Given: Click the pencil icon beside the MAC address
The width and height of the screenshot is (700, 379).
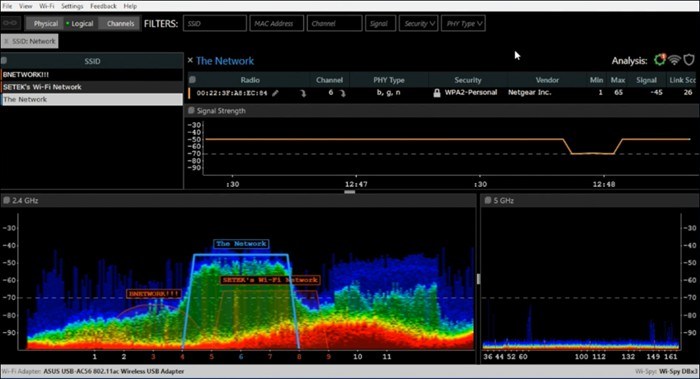Looking at the screenshot, I should pyautogui.click(x=275, y=93).
